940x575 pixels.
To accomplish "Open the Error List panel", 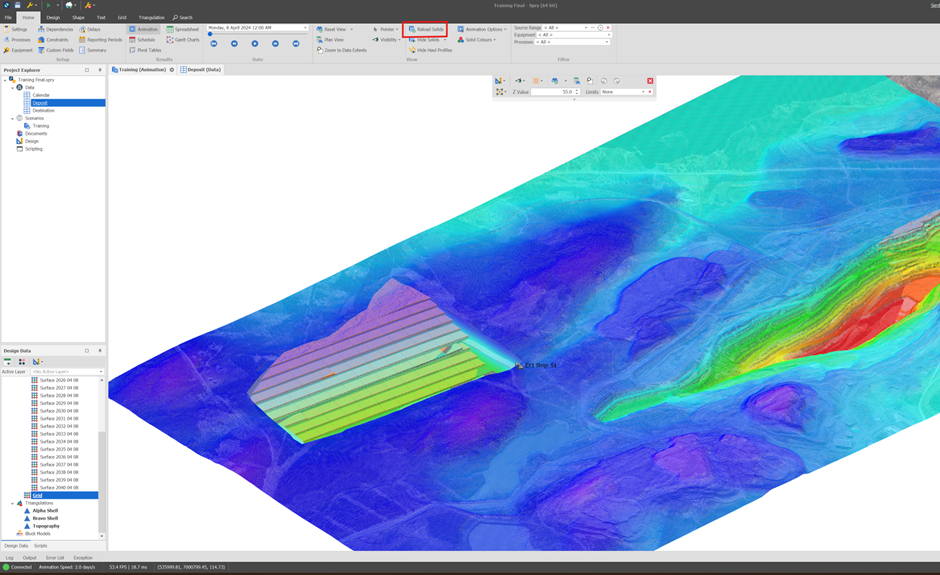I will tap(54, 558).
